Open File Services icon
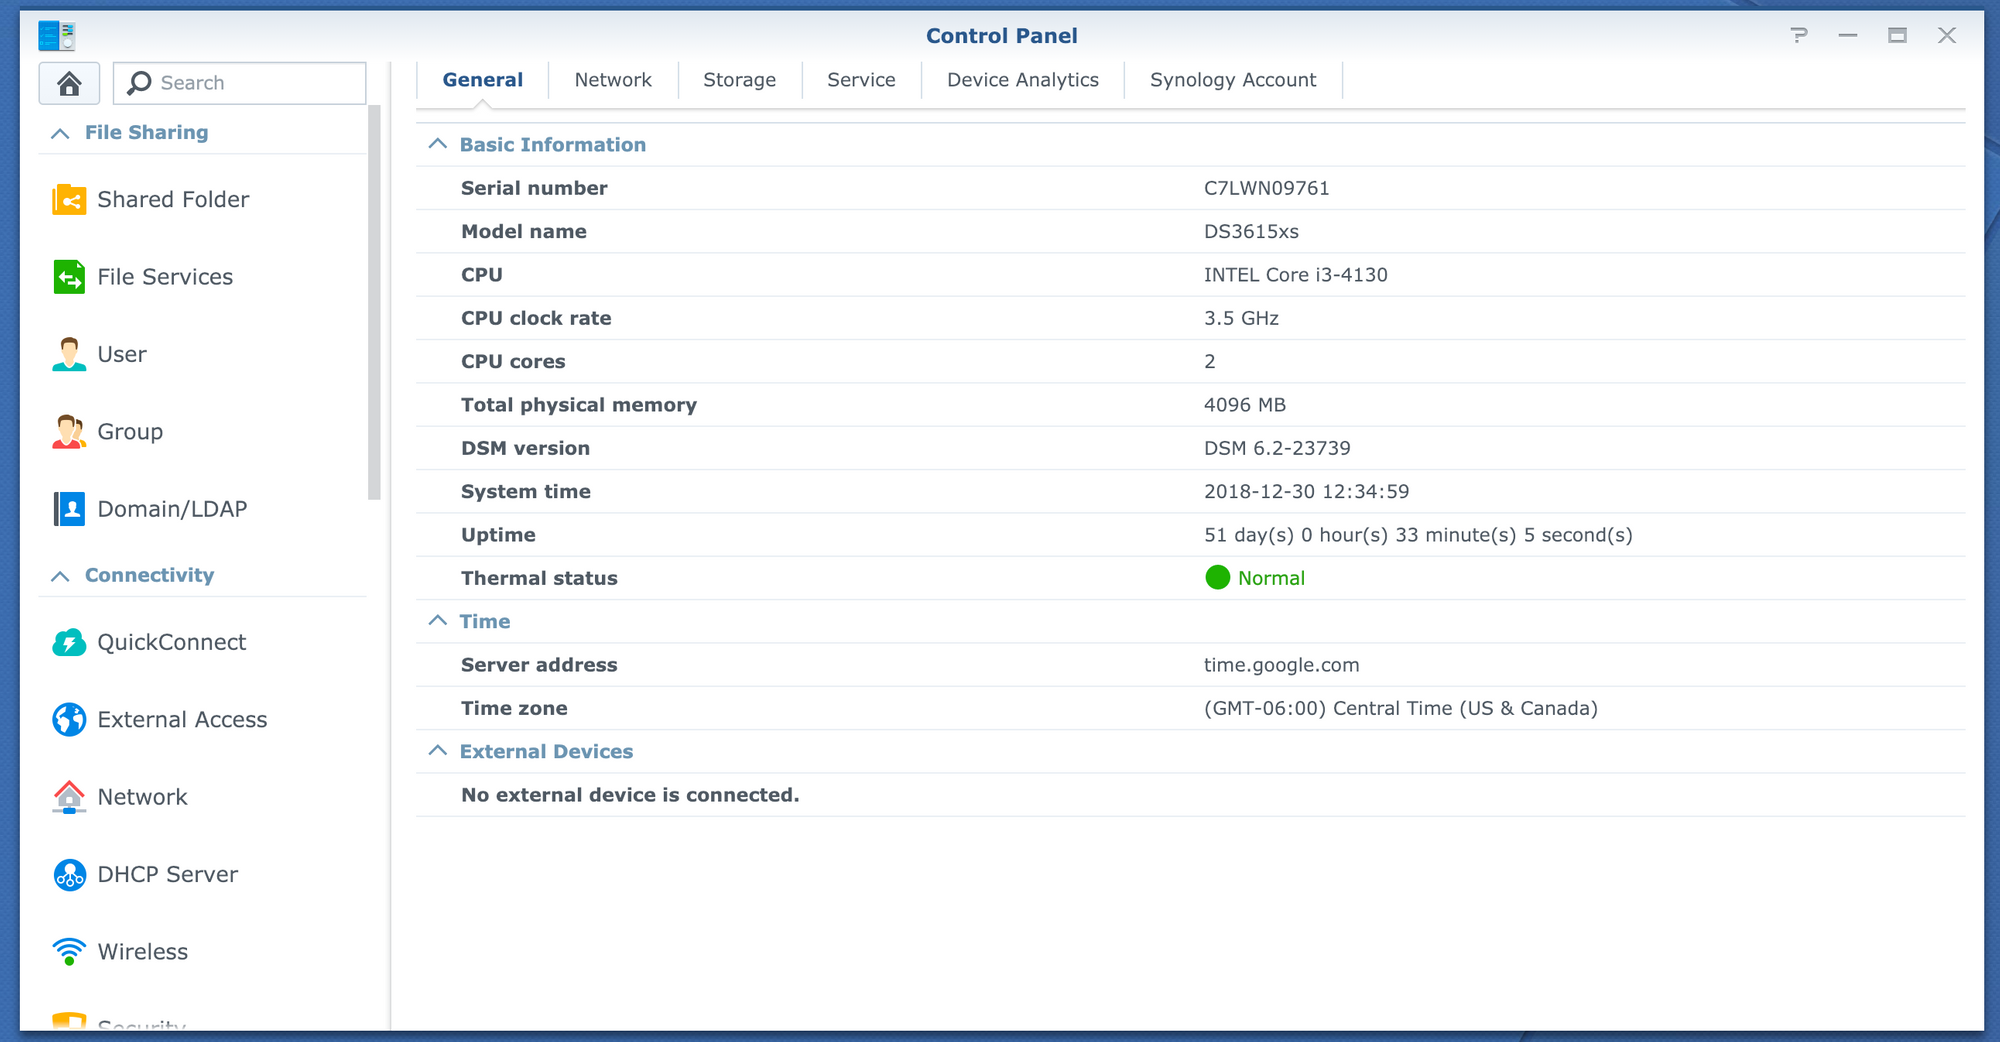The image size is (2000, 1042). click(69, 277)
